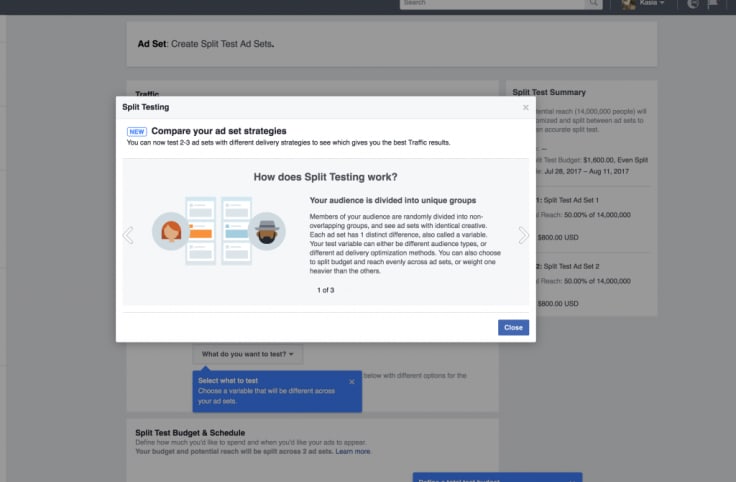Open the globe notifications icon
The image size is (736, 482).
click(x=693, y=4)
